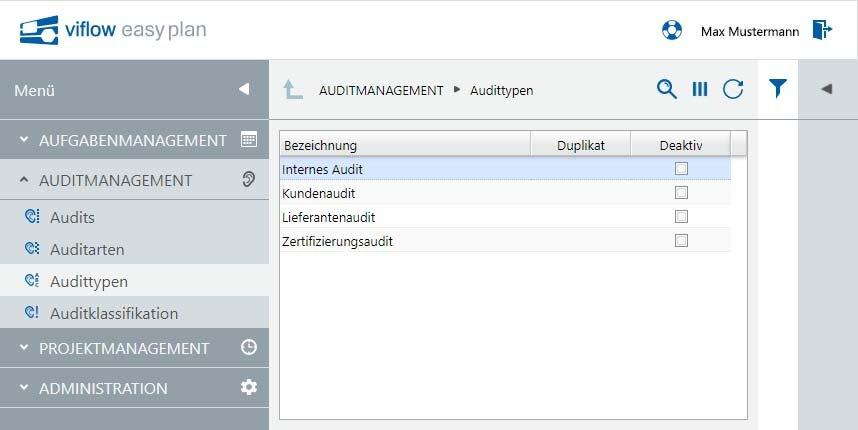Select Auditklassifikation menu entry
This screenshot has height=430, width=858.
pos(113,313)
